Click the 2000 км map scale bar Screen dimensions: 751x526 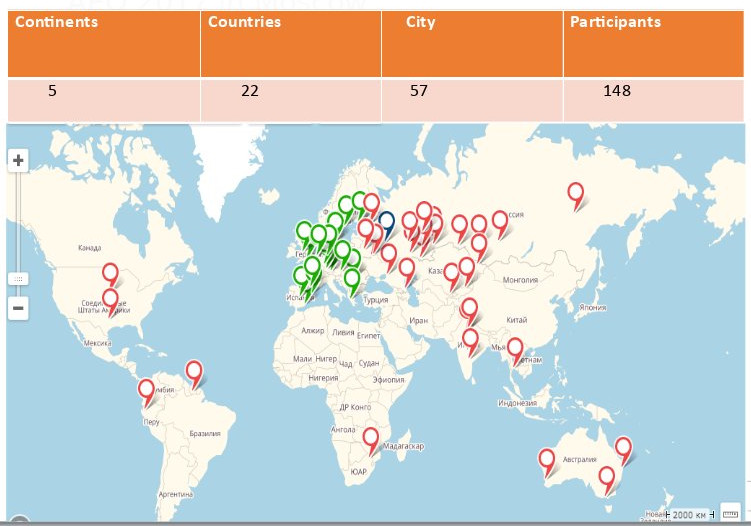[688, 514]
